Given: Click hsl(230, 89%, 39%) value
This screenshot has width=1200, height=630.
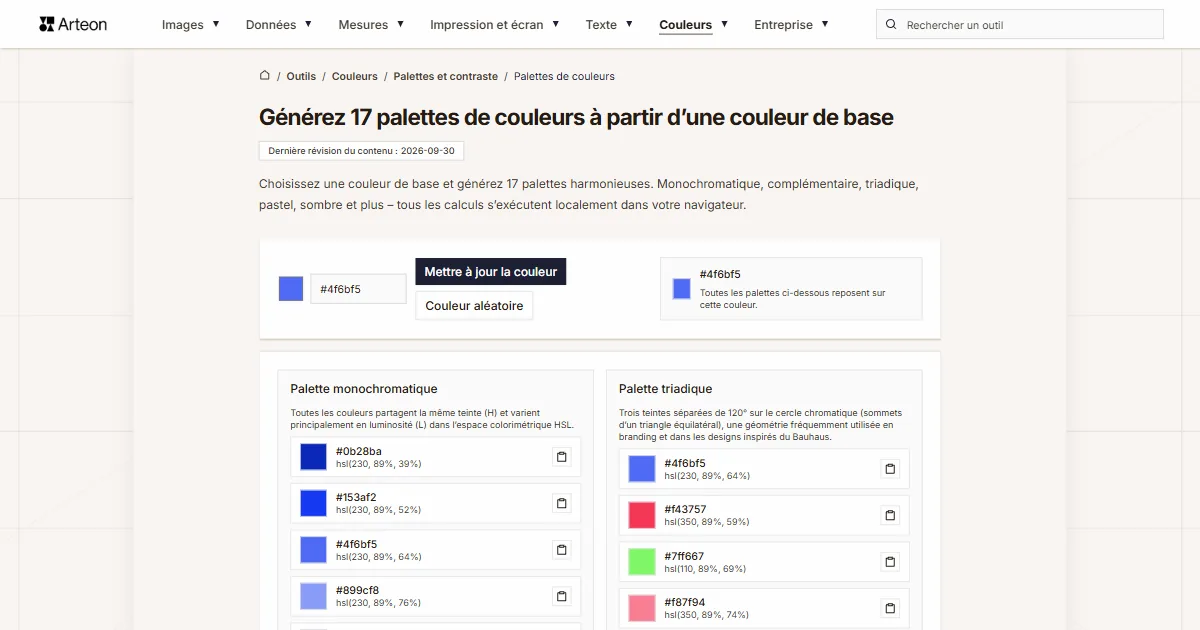Looking at the screenshot, I should coord(378,464).
